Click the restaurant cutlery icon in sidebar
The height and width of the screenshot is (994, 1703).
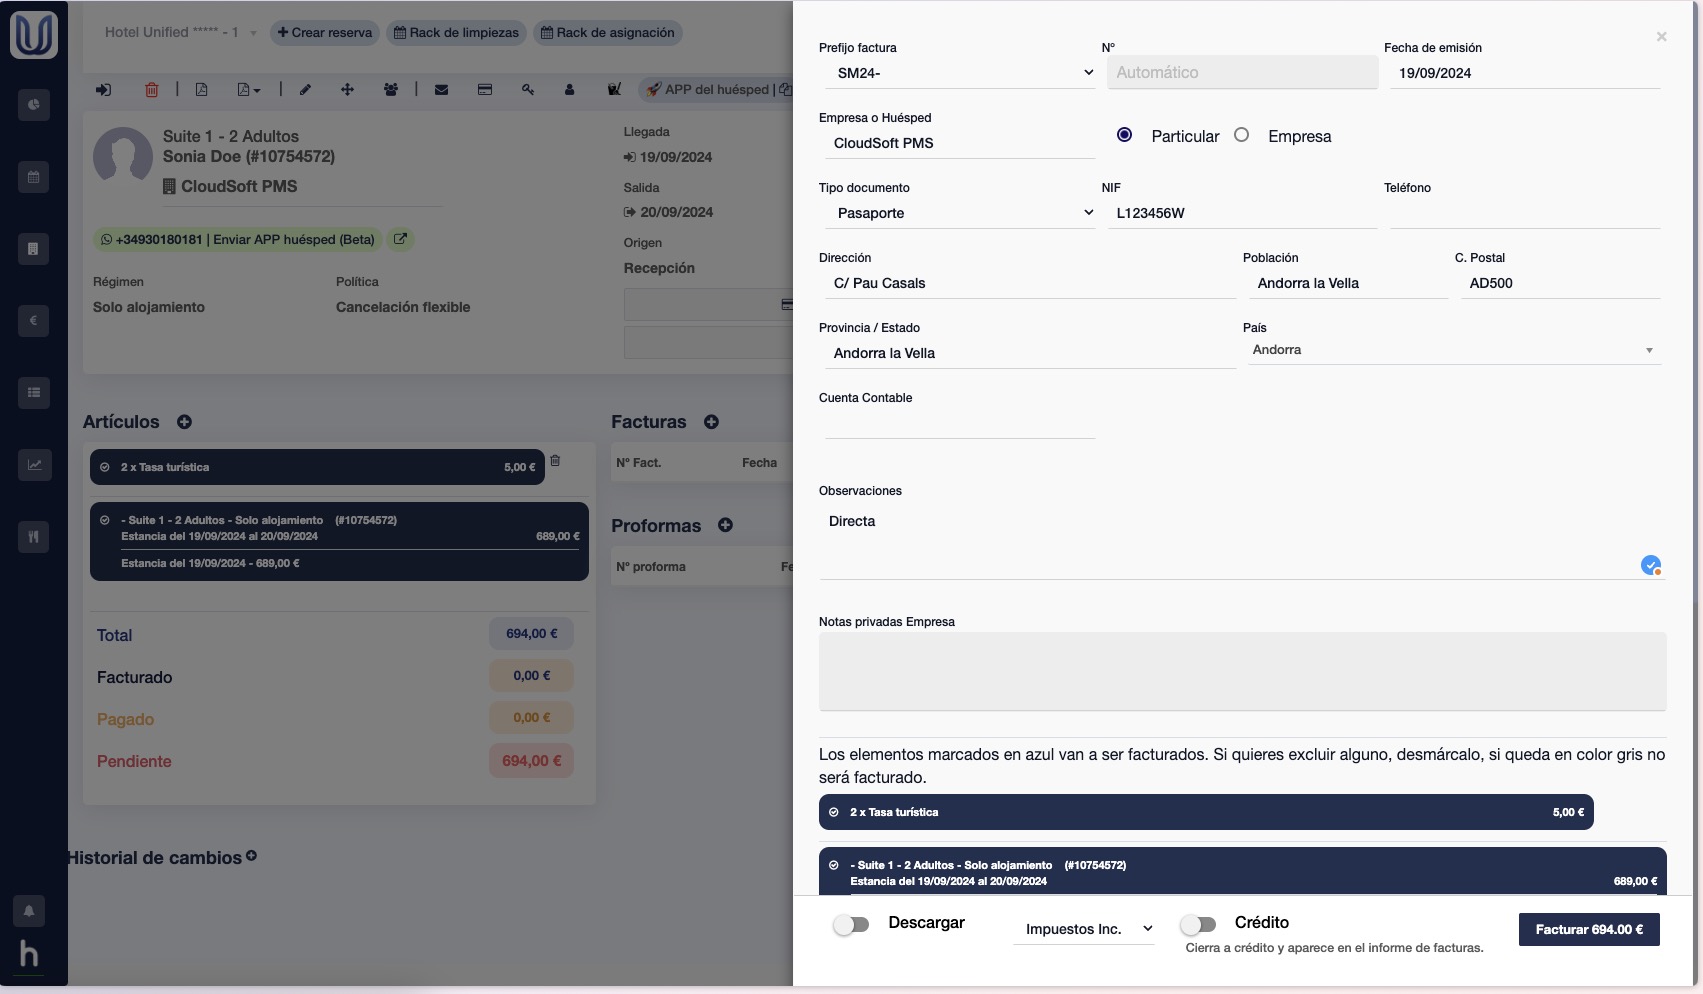pos(34,537)
